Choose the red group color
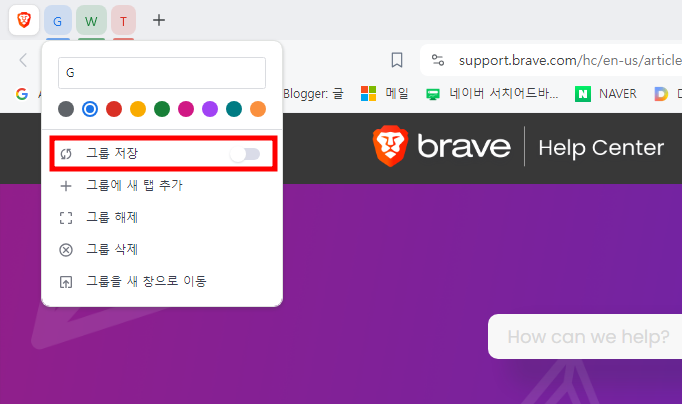 click(114, 109)
